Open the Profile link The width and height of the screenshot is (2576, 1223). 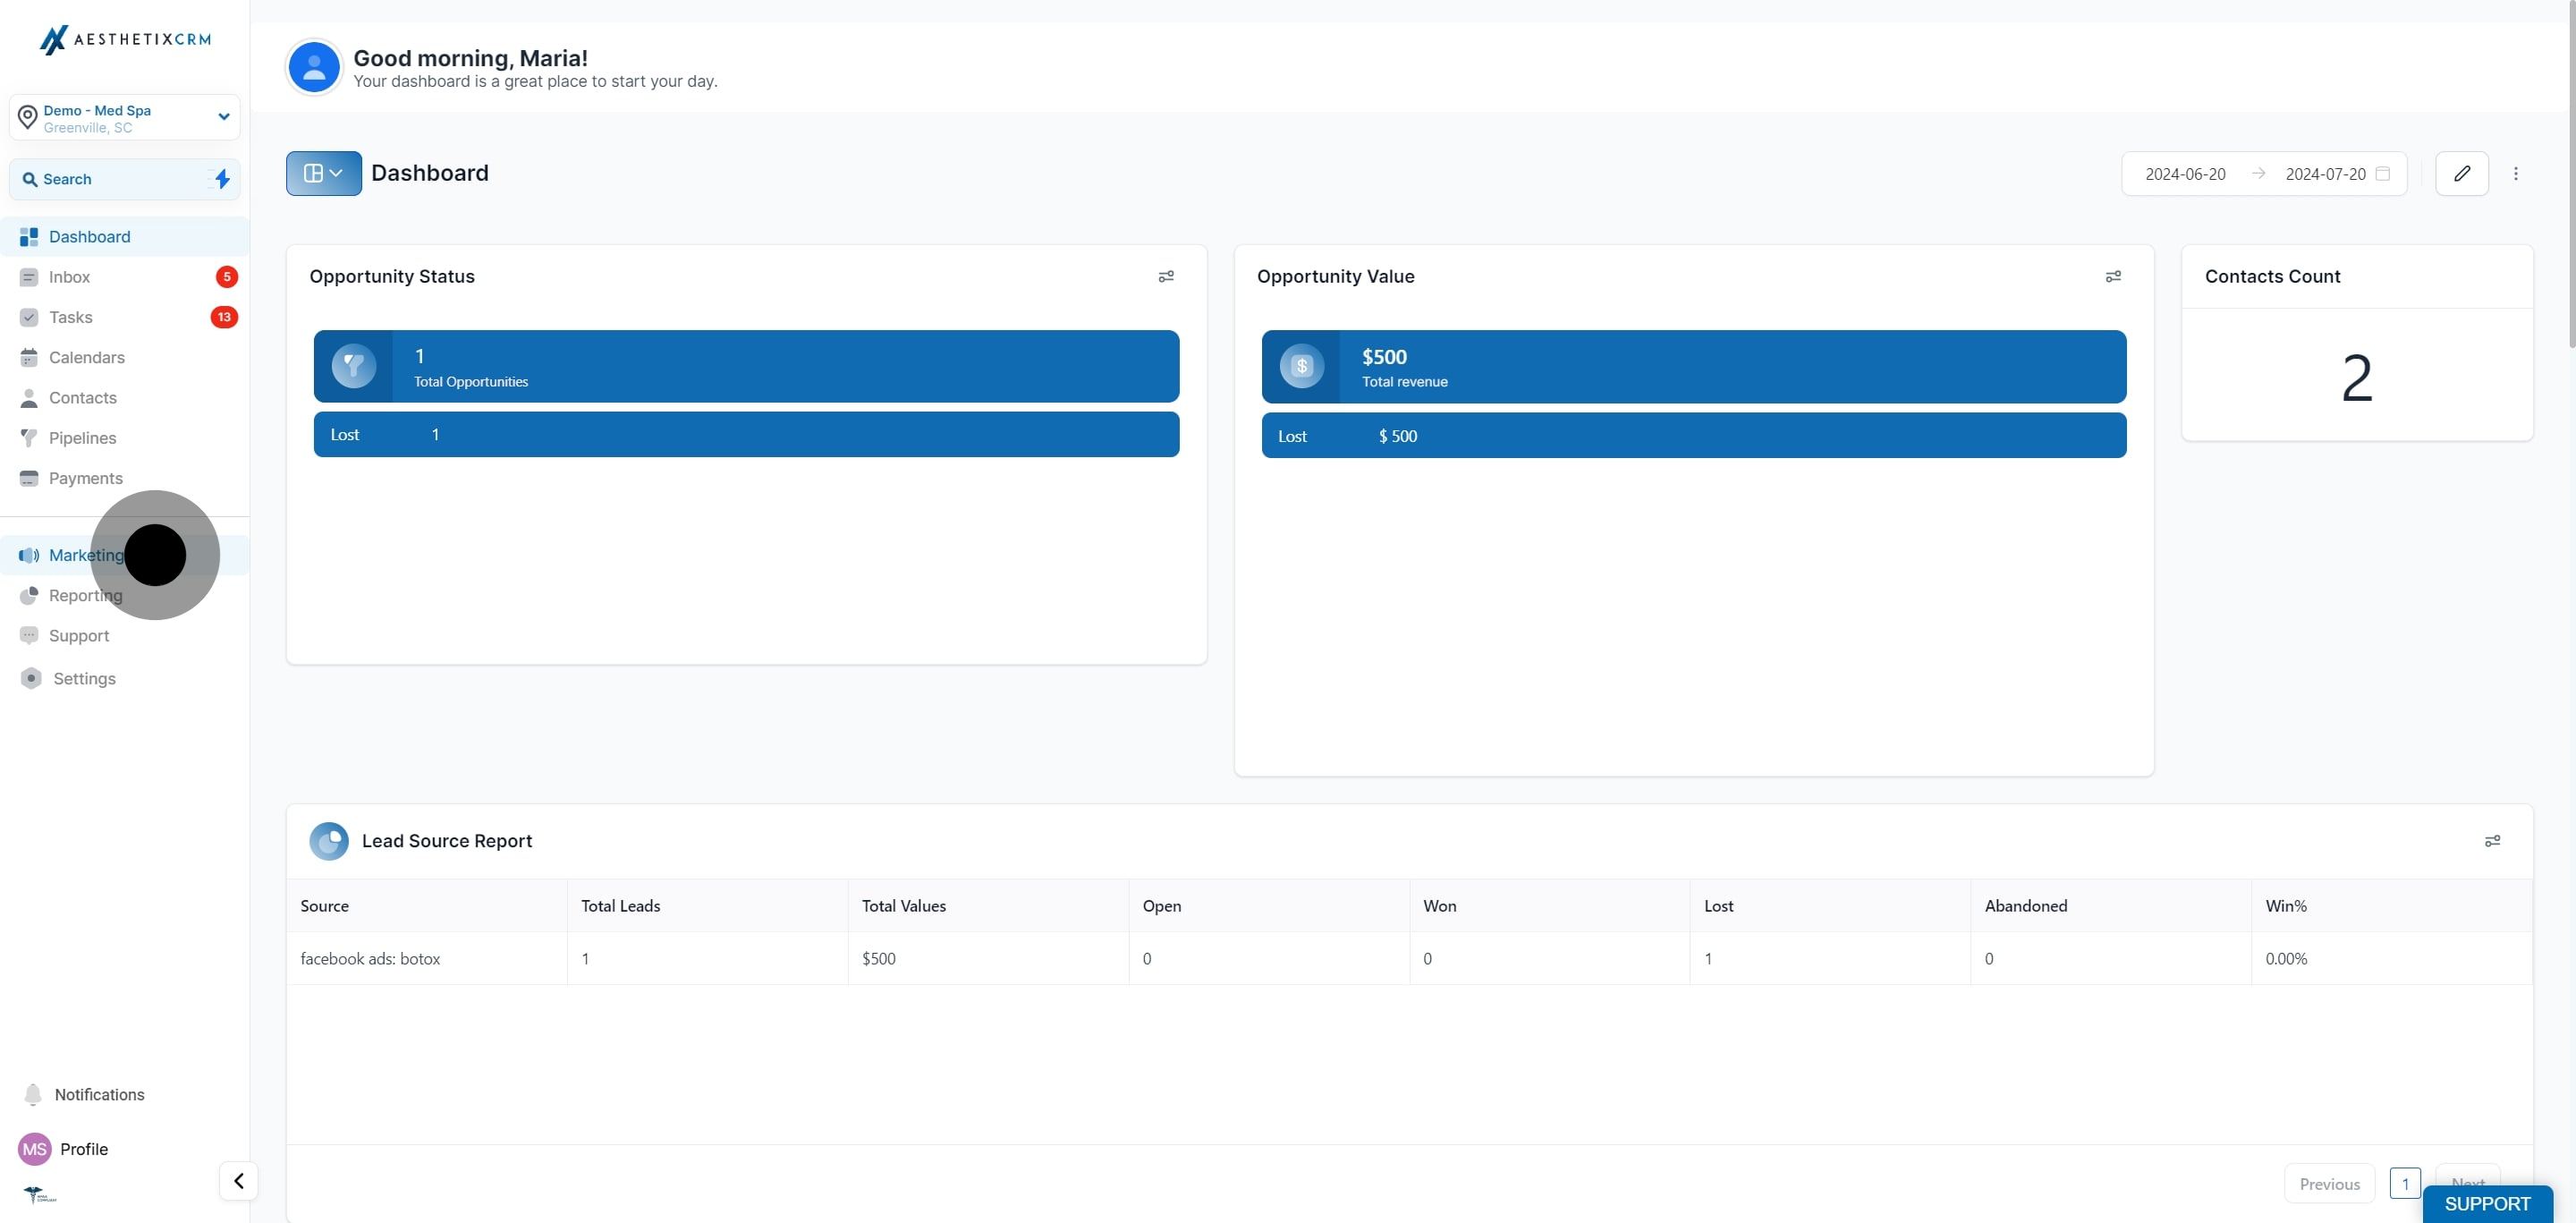pyautogui.click(x=84, y=1149)
